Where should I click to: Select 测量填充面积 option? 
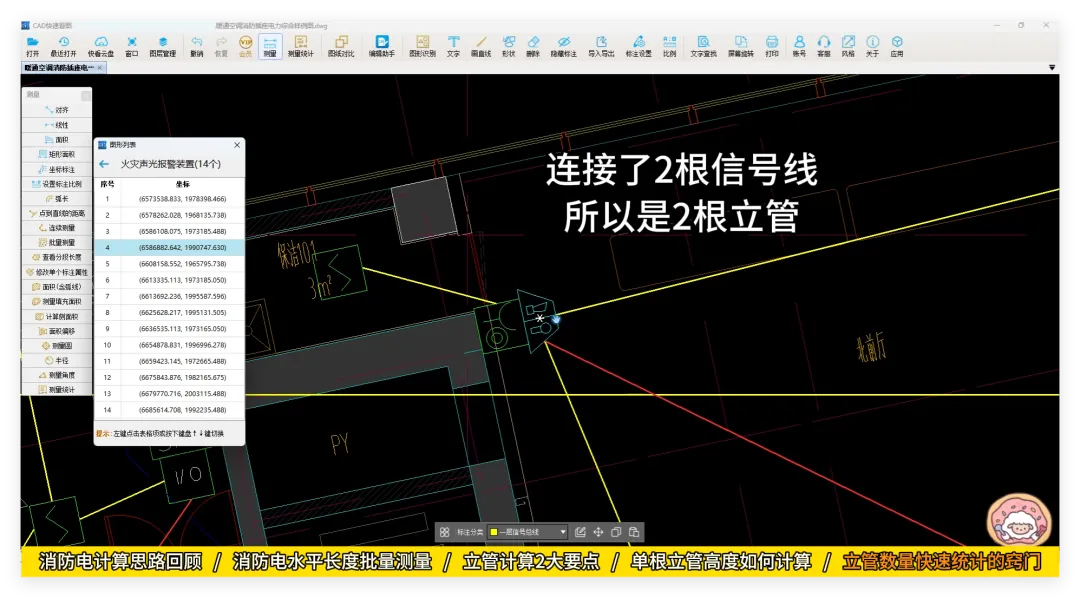[56, 302]
